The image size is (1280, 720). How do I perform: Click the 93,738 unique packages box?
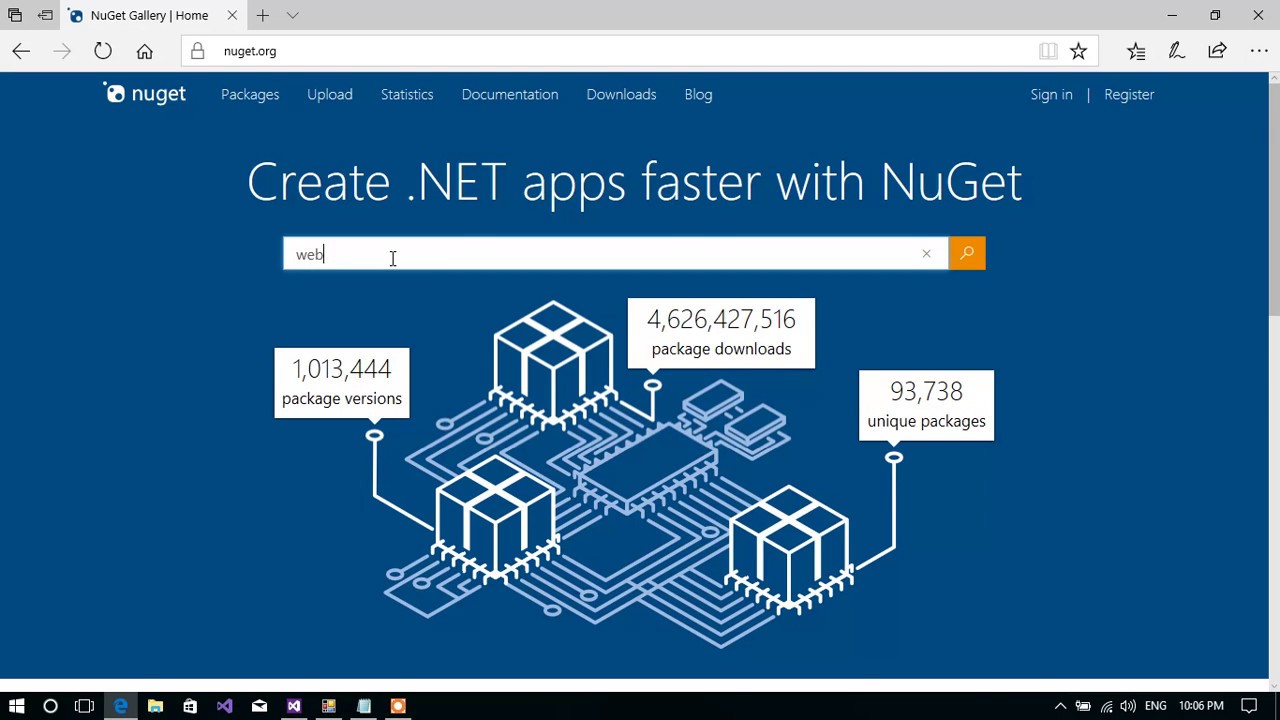tap(926, 405)
